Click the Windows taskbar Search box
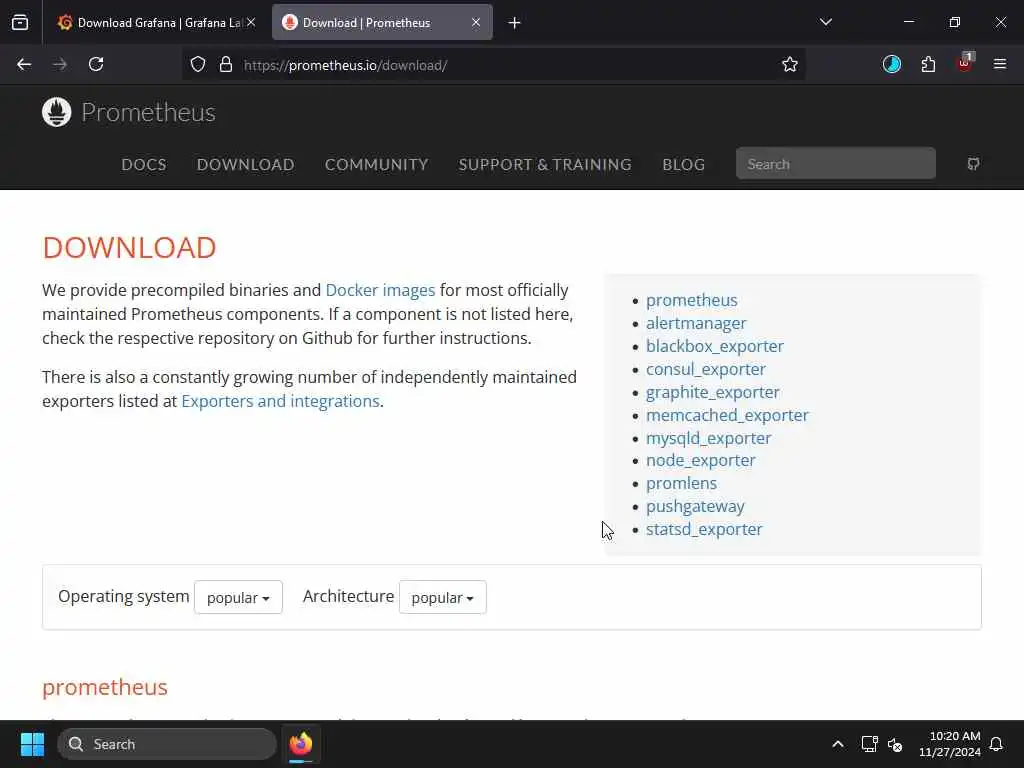Viewport: 1024px width, 768px height. click(167, 744)
